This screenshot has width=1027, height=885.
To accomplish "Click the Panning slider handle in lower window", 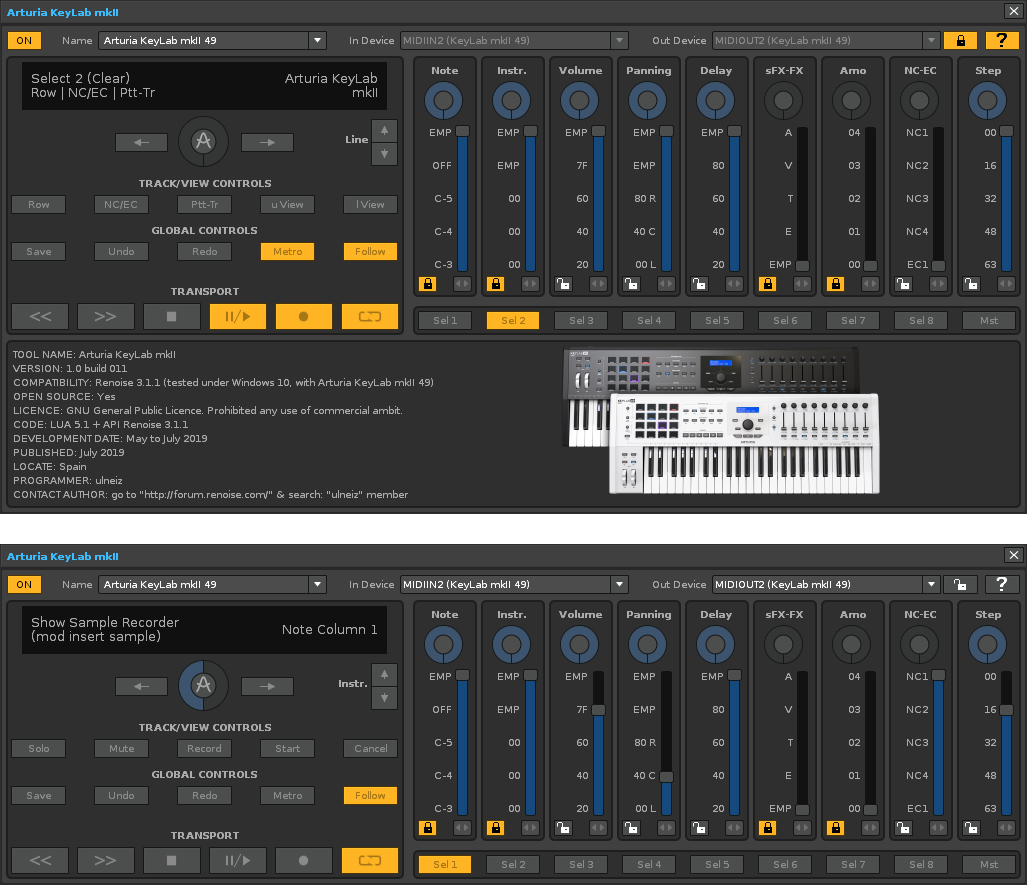I will (666, 777).
